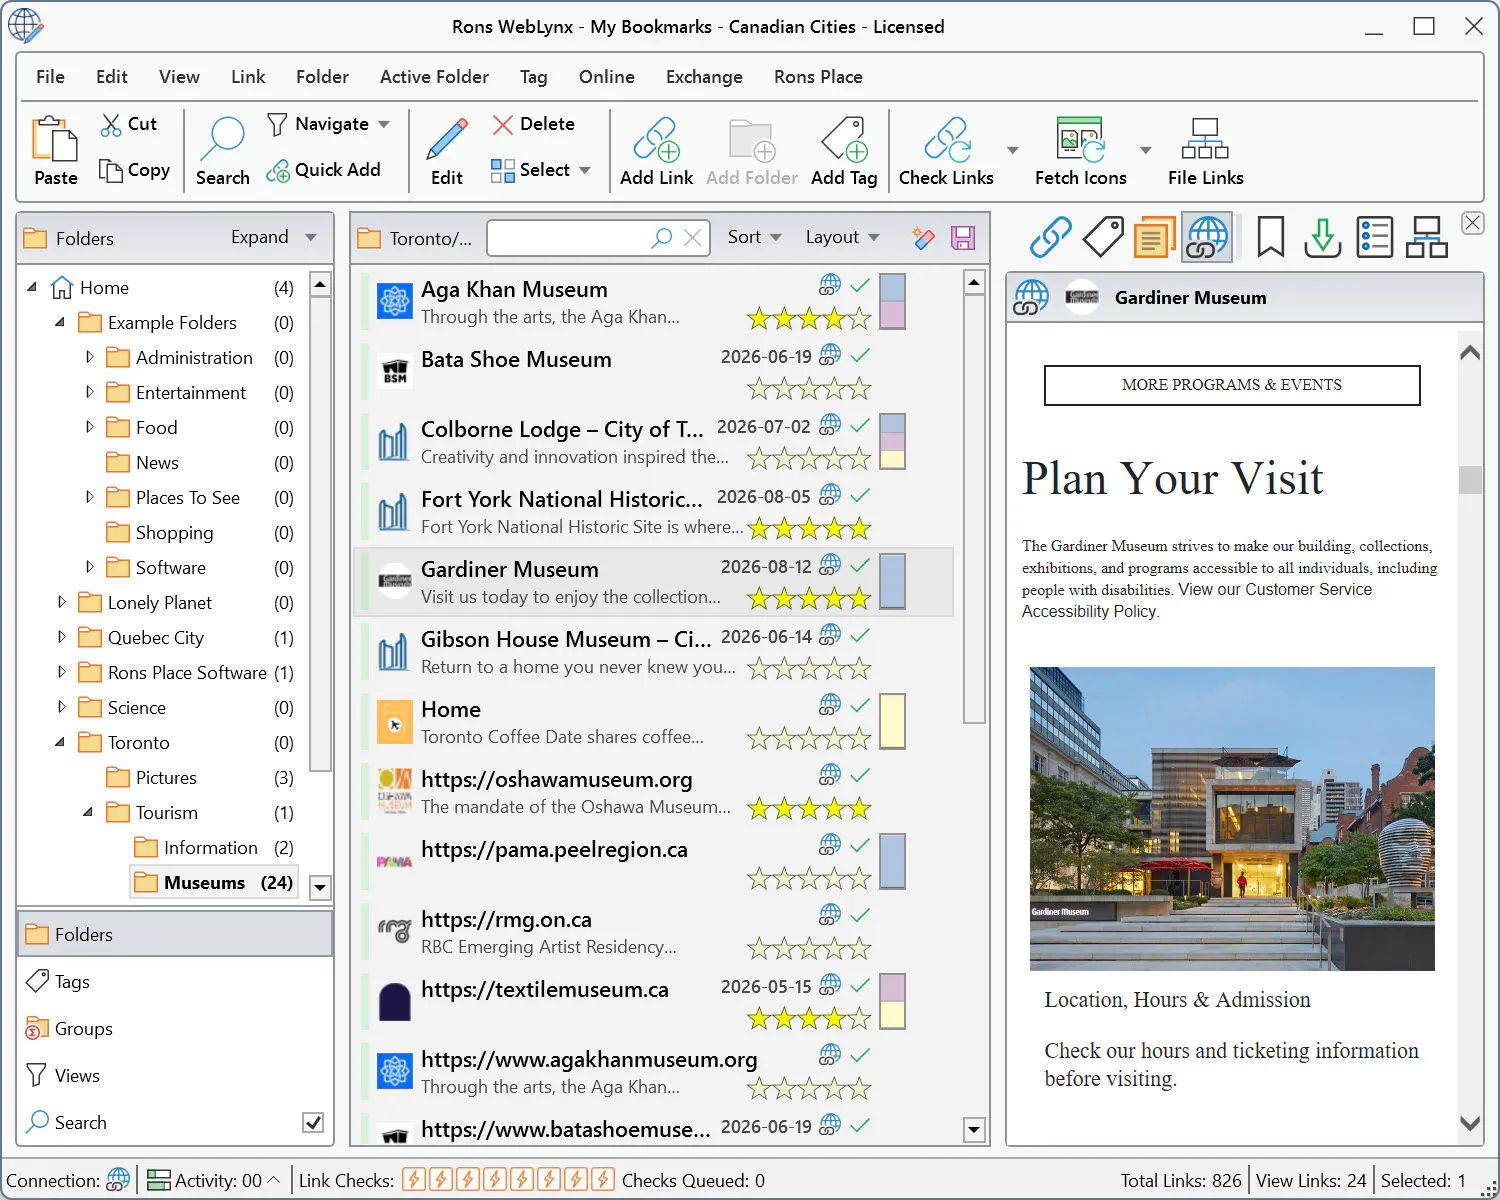Open the Fetch Icons dropdown arrow
The height and width of the screenshot is (1200, 1500).
coord(1146,150)
